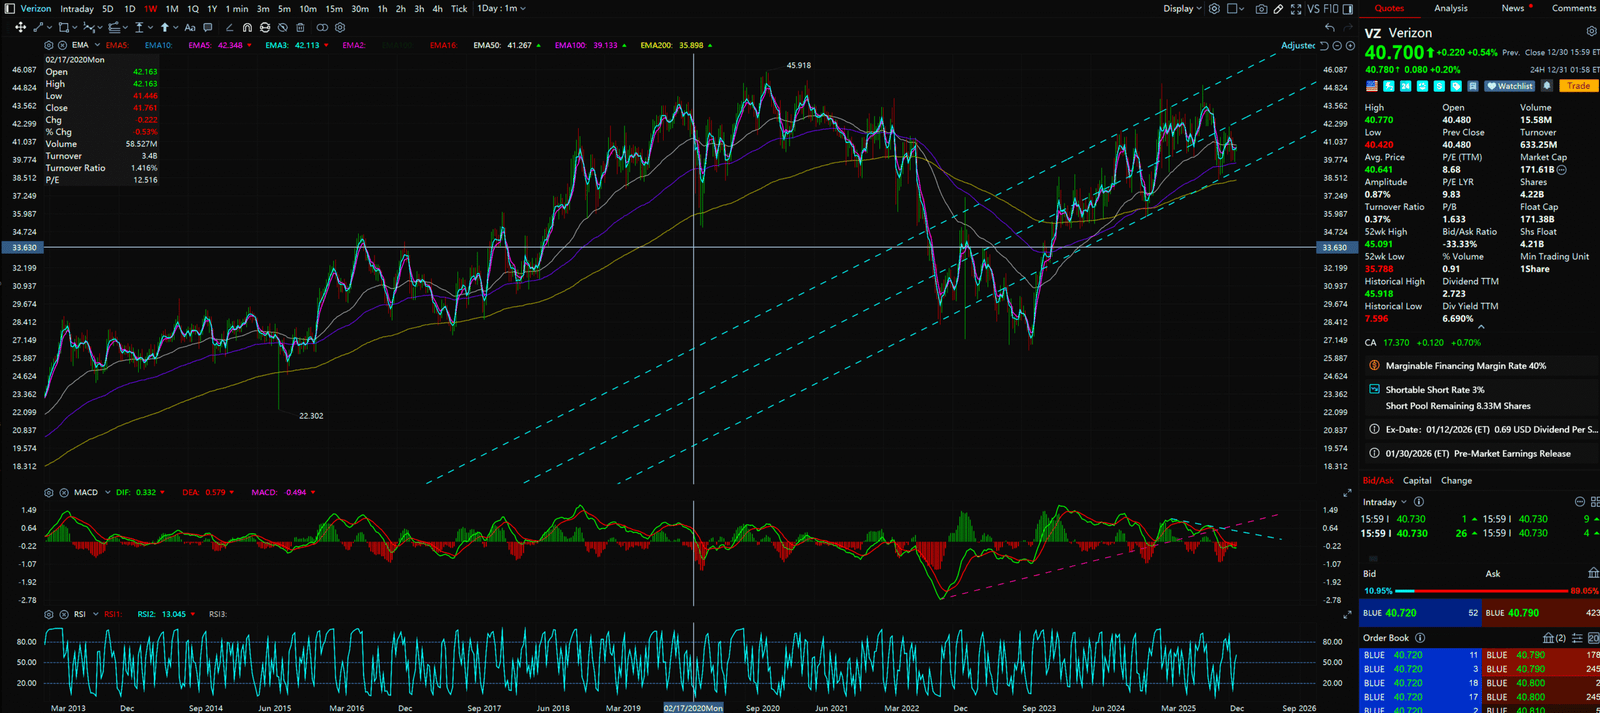
Task: Undo last chart drawing action
Action: pos(1329,28)
